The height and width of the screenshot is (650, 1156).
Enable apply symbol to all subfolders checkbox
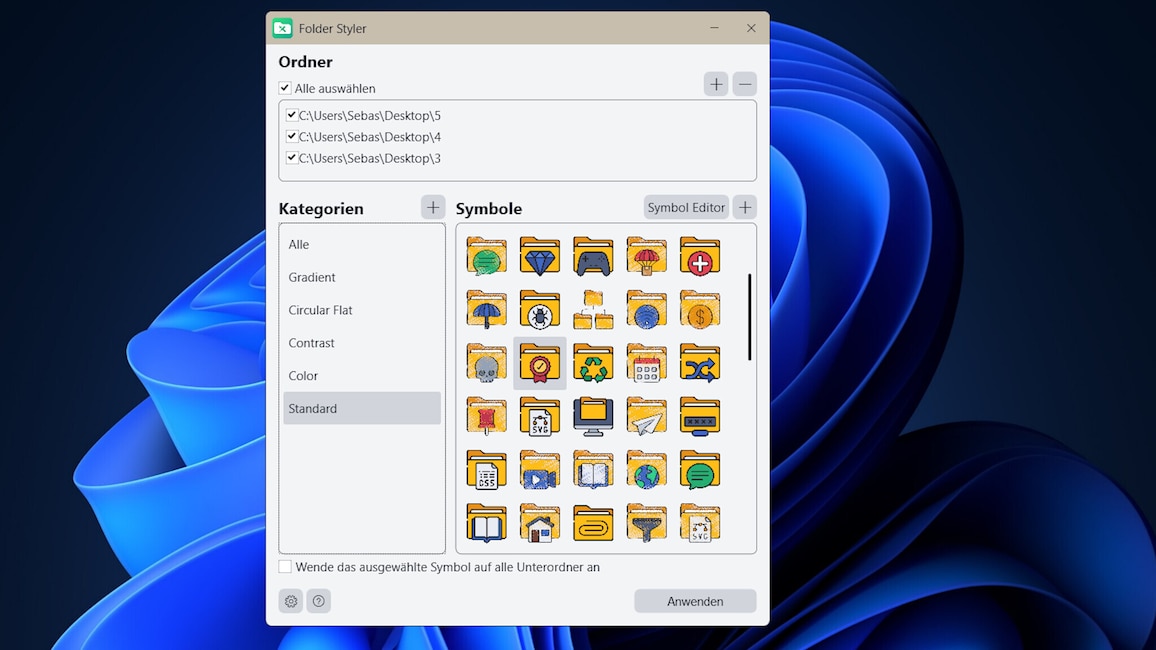tap(285, 567)
